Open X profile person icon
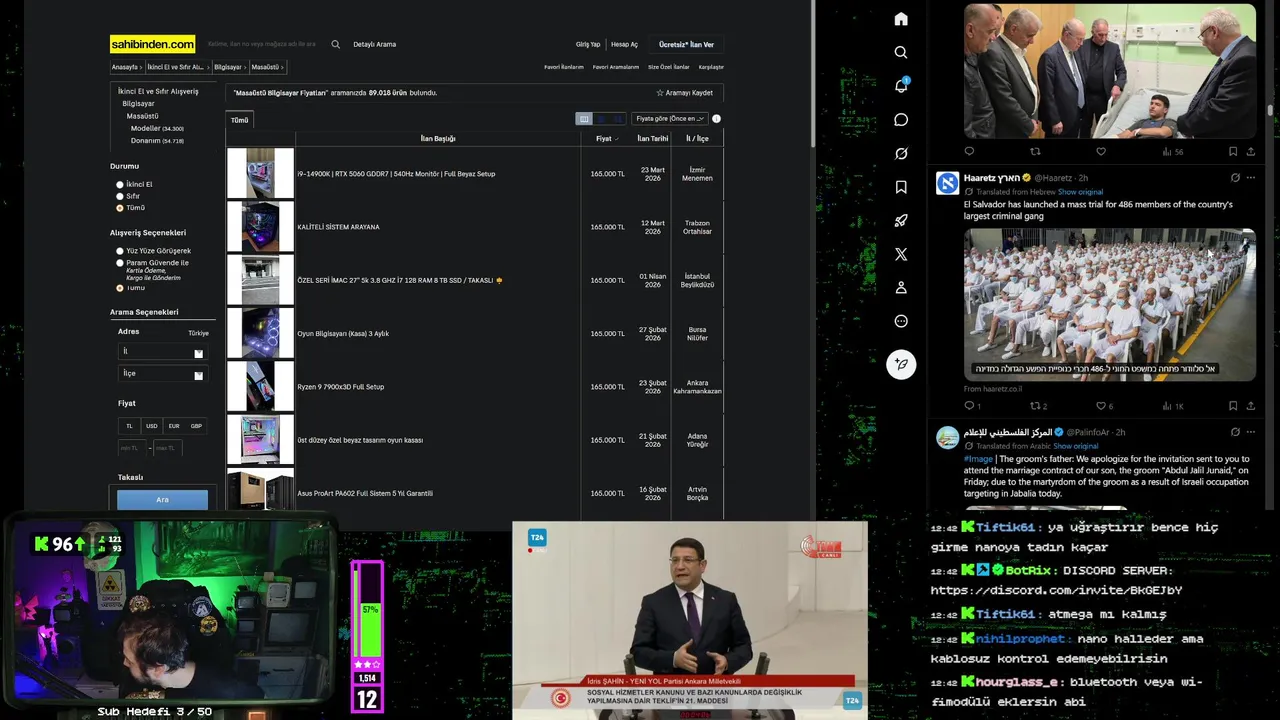1280x720 pixels. click(901, 288)
